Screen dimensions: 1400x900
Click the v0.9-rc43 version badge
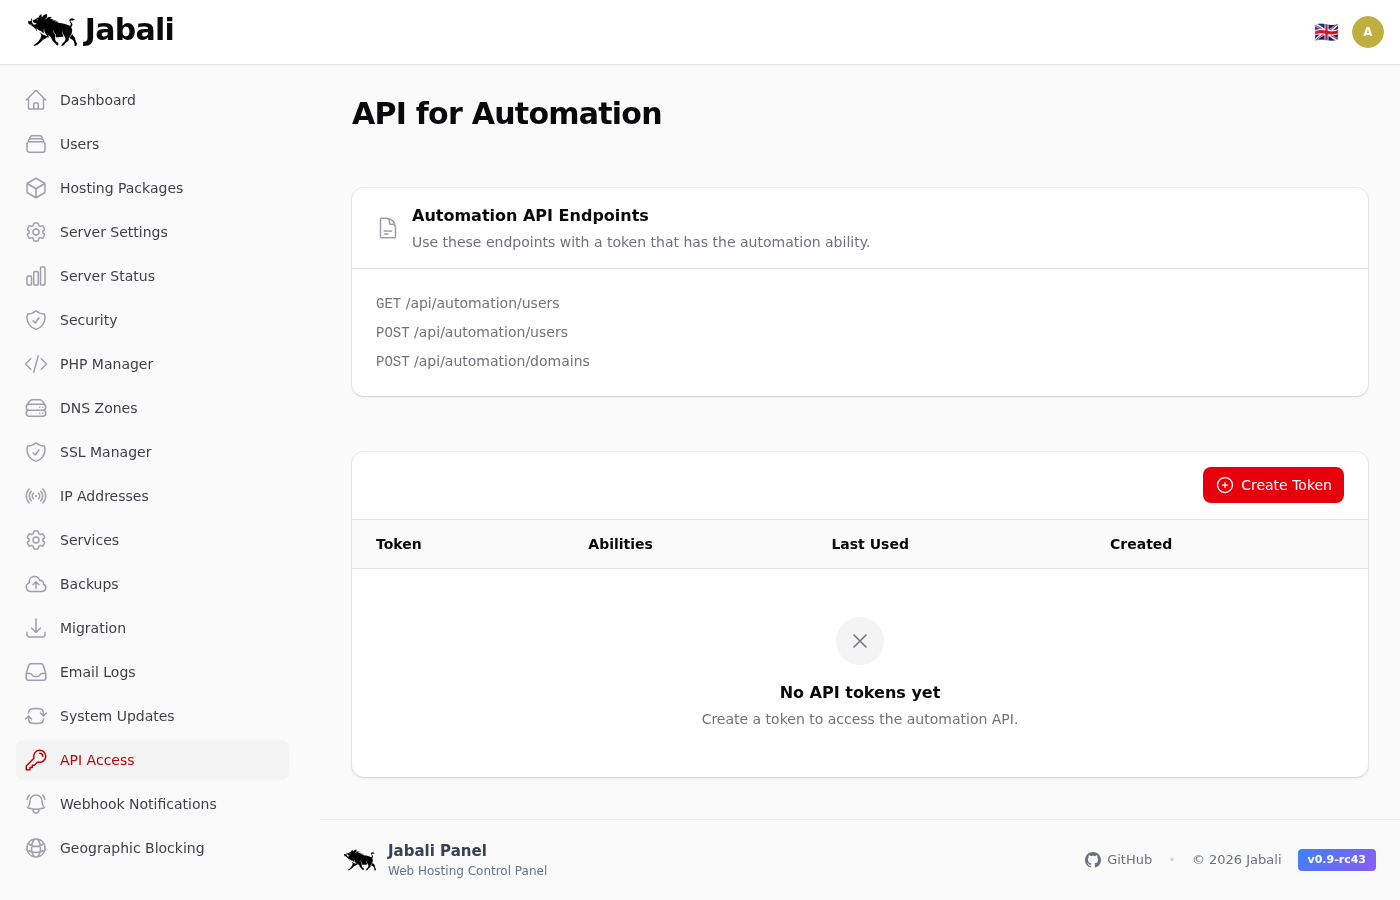click(1336, 860)
